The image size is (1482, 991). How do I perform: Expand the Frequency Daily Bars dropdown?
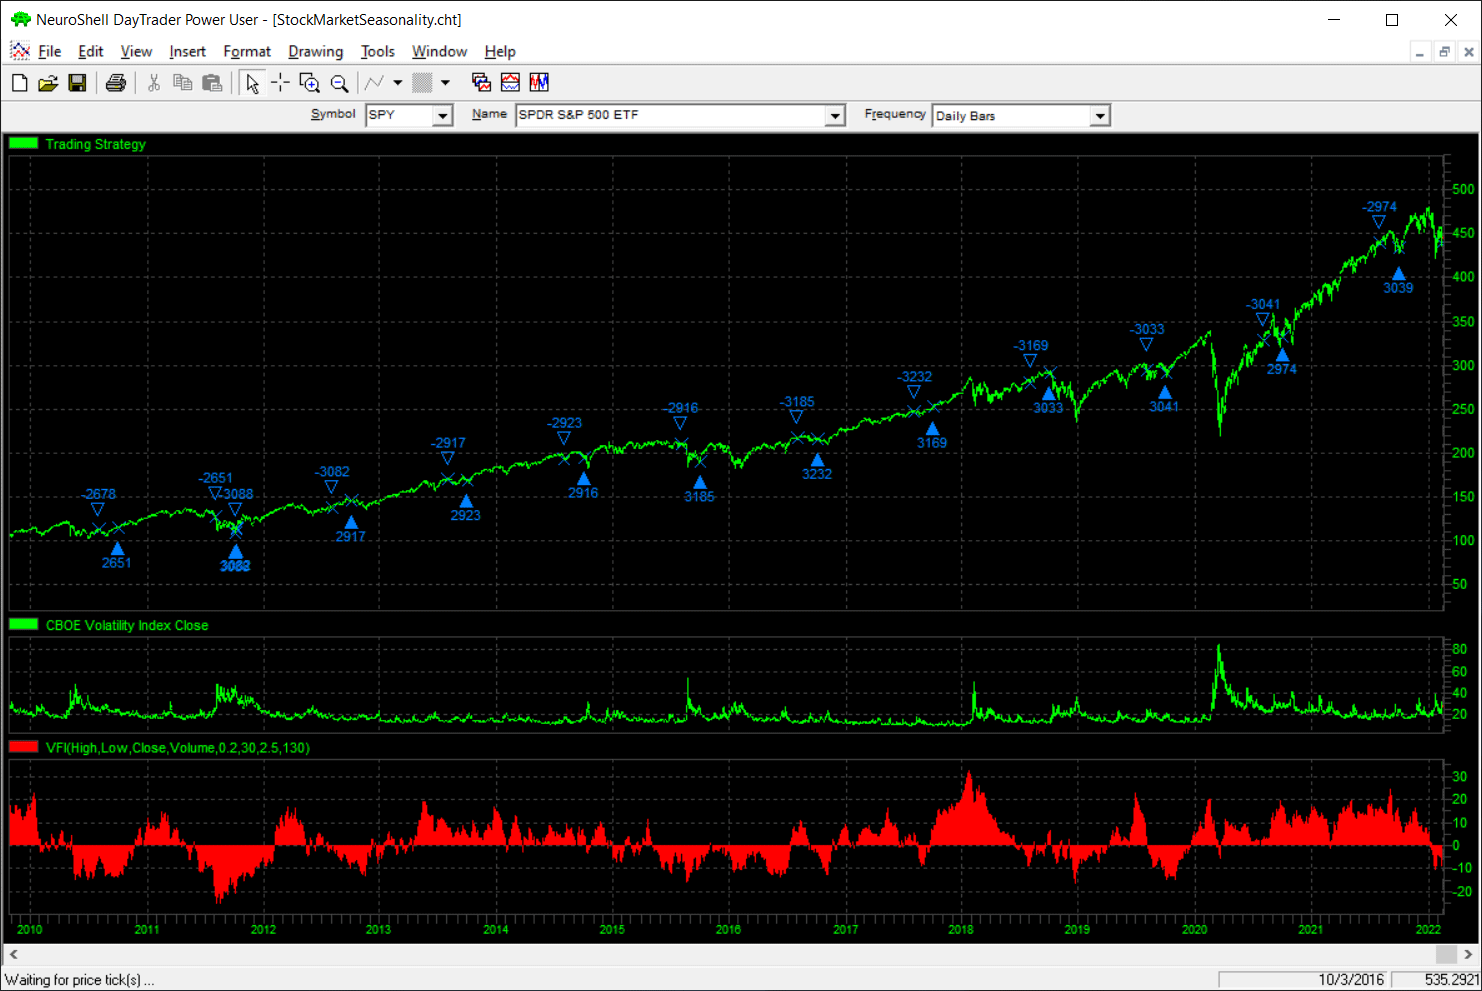1100,116
